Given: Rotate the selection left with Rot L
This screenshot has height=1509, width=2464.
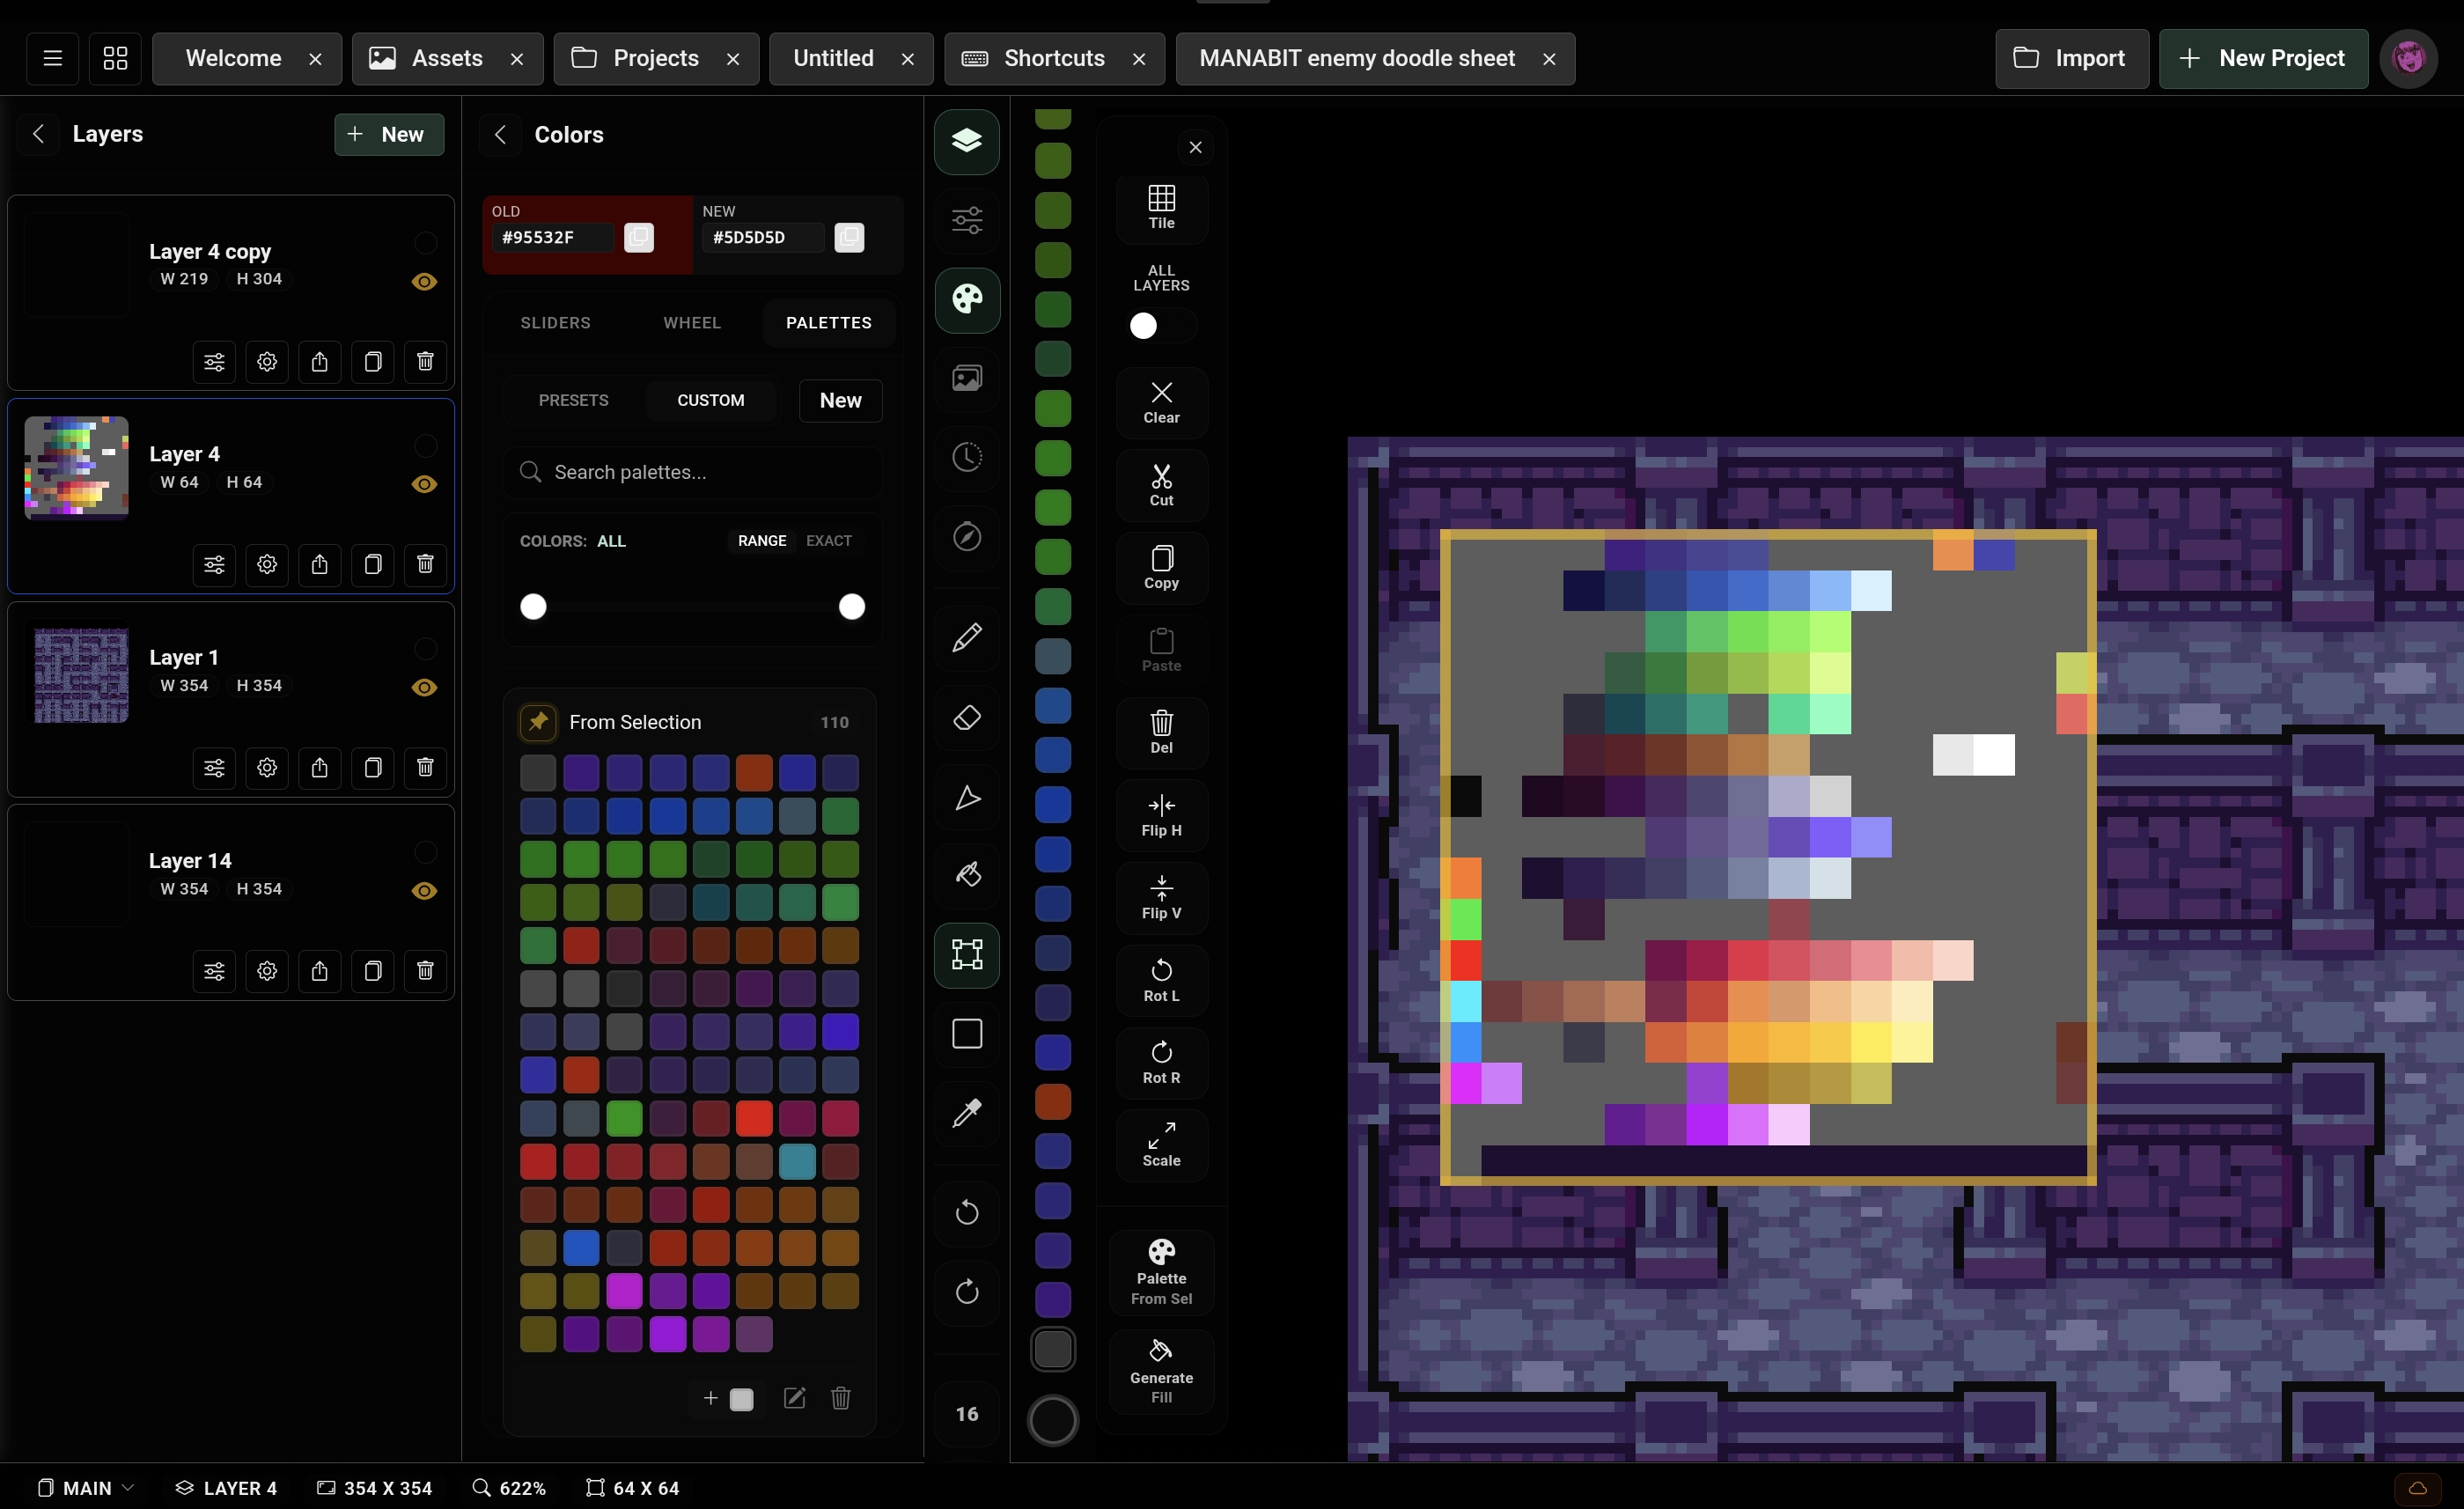Looking at the screenshot, I should 1161,980.
